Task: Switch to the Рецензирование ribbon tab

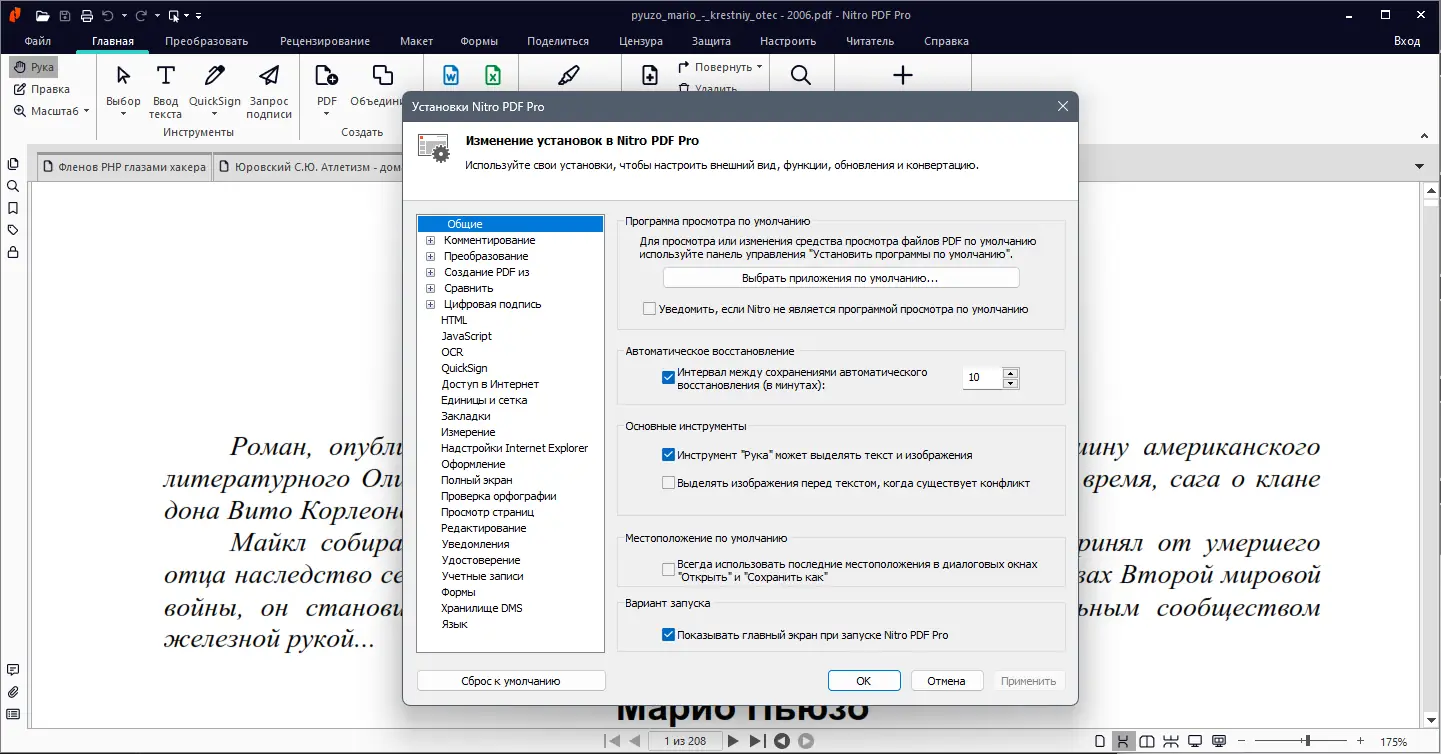Action: click(325, 41)
